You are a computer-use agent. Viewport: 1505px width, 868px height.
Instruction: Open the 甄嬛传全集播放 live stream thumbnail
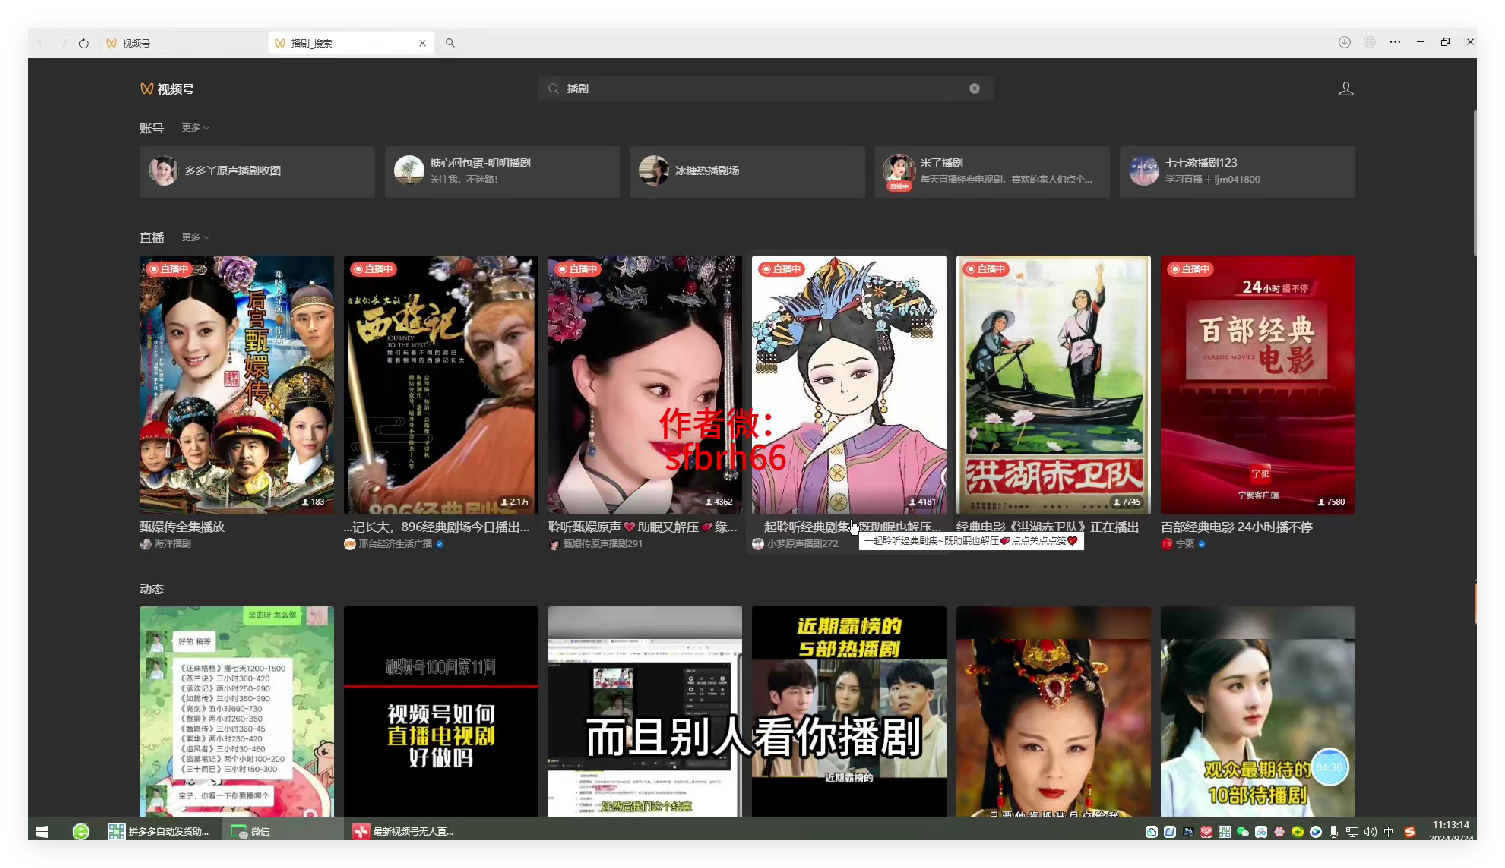(237, 385)
